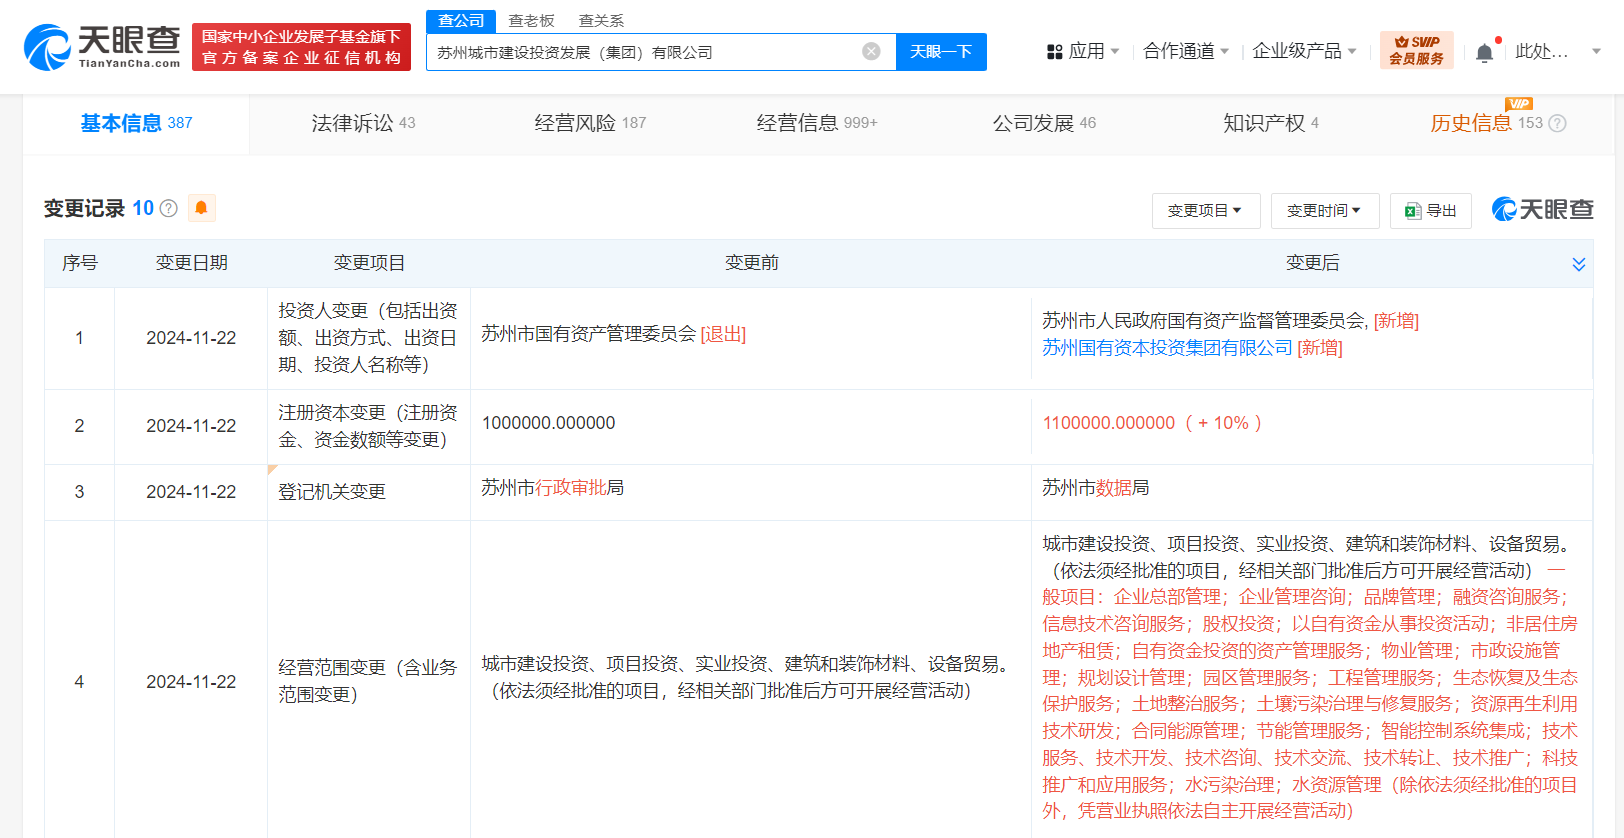Screen dimensions: 1624x838
Task: Switch to the 经营风险 tab
Action: point(589,123)
